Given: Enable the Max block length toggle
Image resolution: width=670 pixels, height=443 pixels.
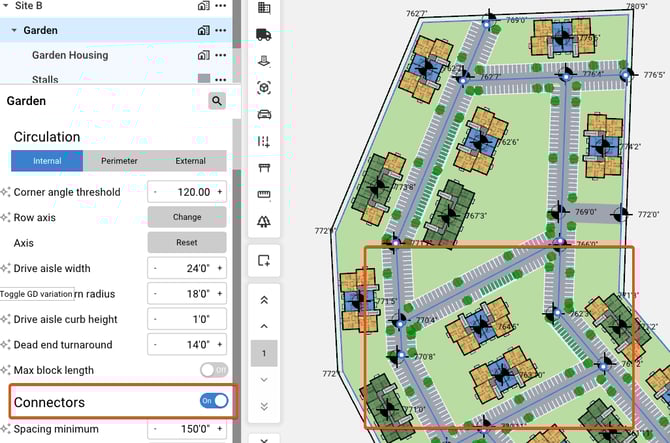Looking at the screenshot, I should pos(214,370).
